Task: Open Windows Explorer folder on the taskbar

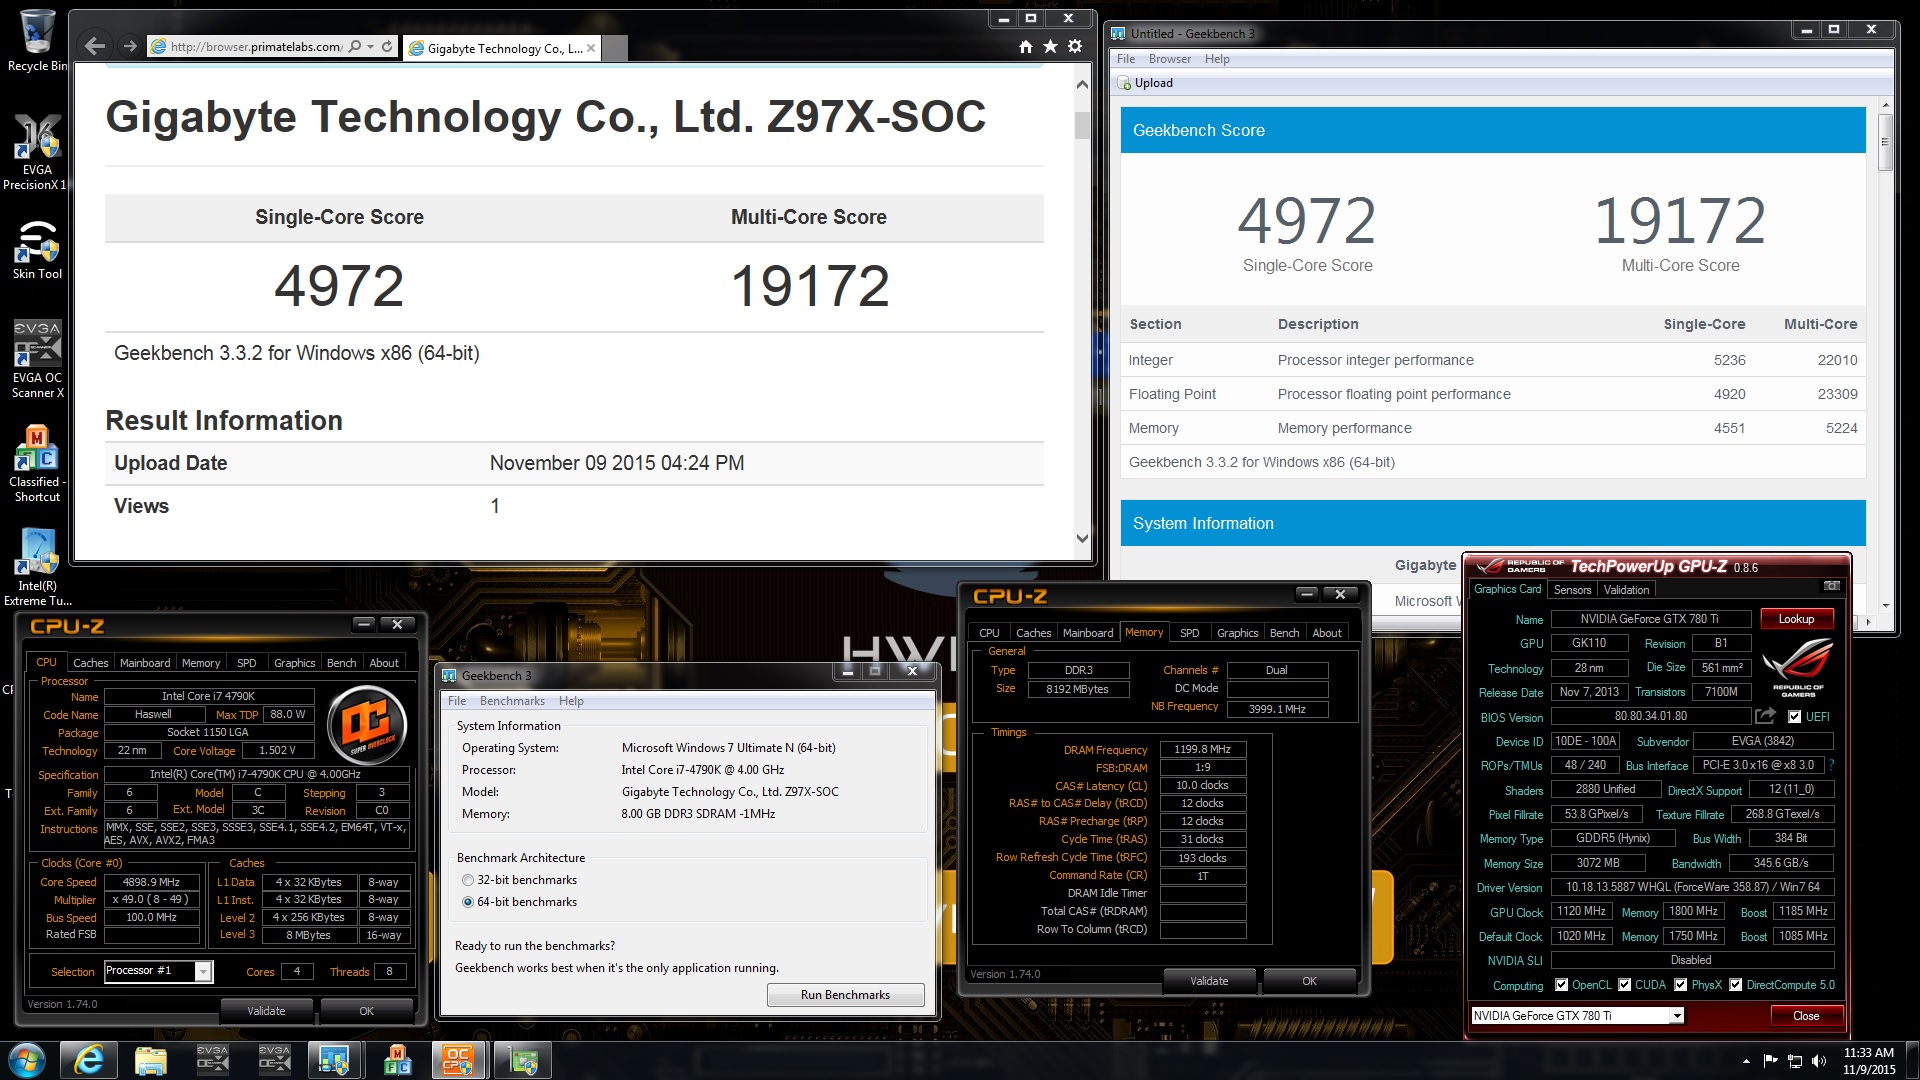Action: pyautogui.click(x=150, y=1060)
